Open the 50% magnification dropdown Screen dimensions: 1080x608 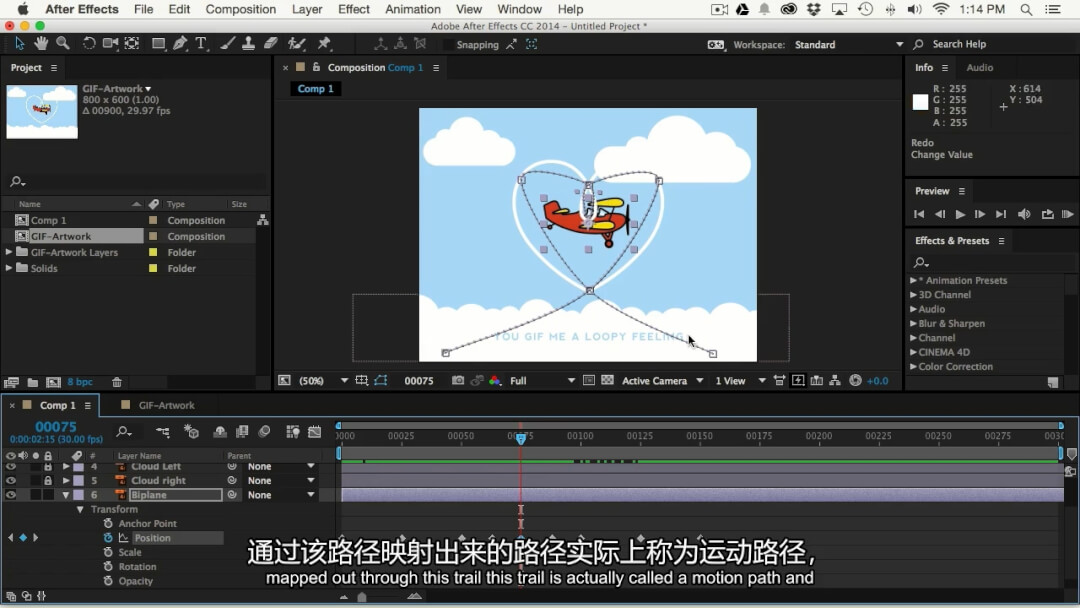click(x=322, y=381)
